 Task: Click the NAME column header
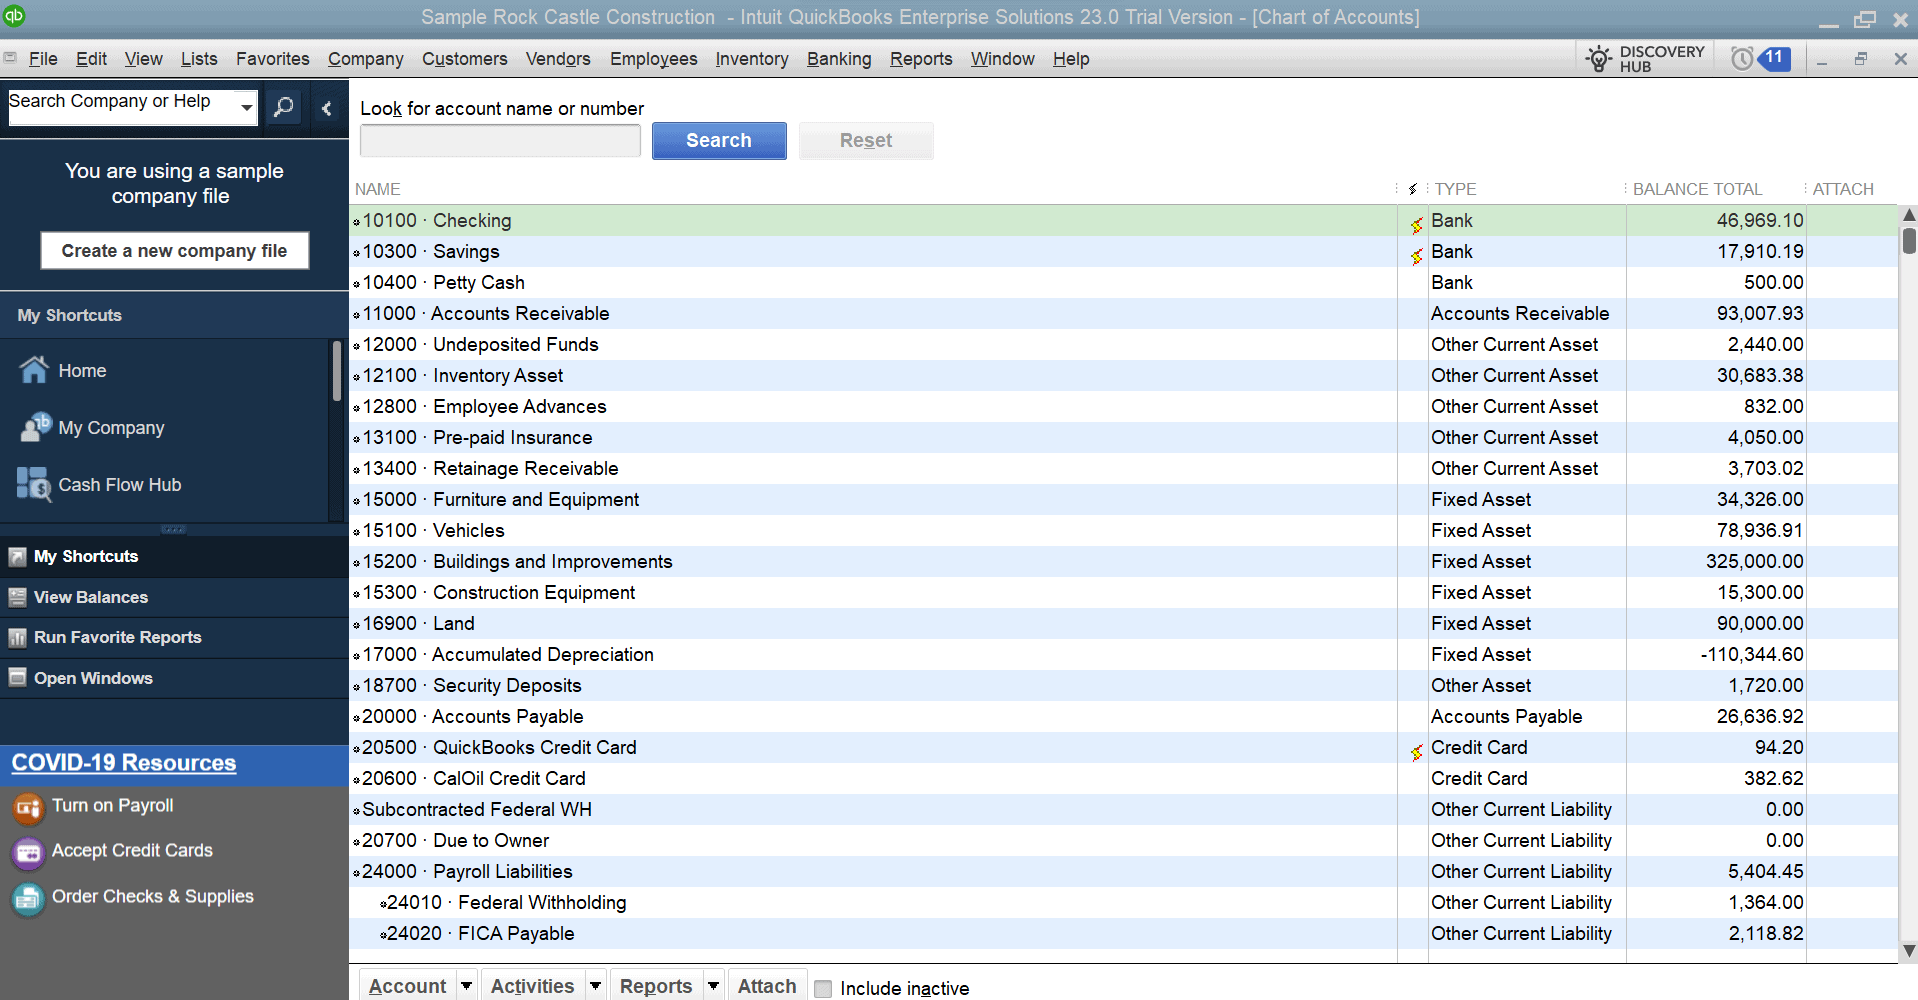click(x=378, y=189)
